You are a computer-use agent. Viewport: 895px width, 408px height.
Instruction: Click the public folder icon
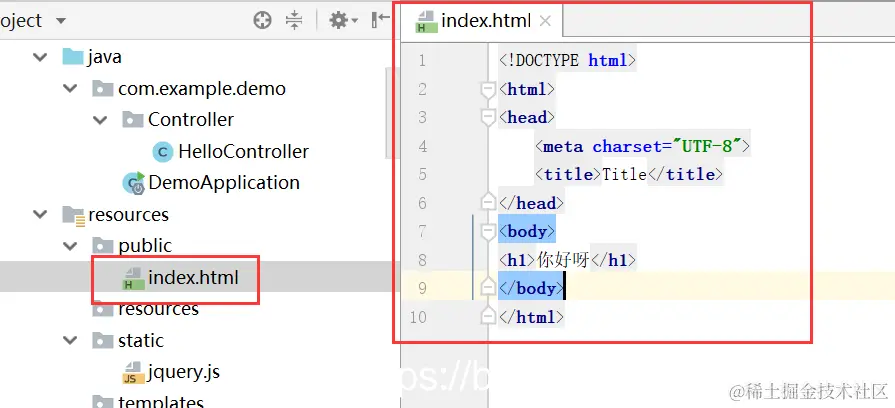[103, 246]
